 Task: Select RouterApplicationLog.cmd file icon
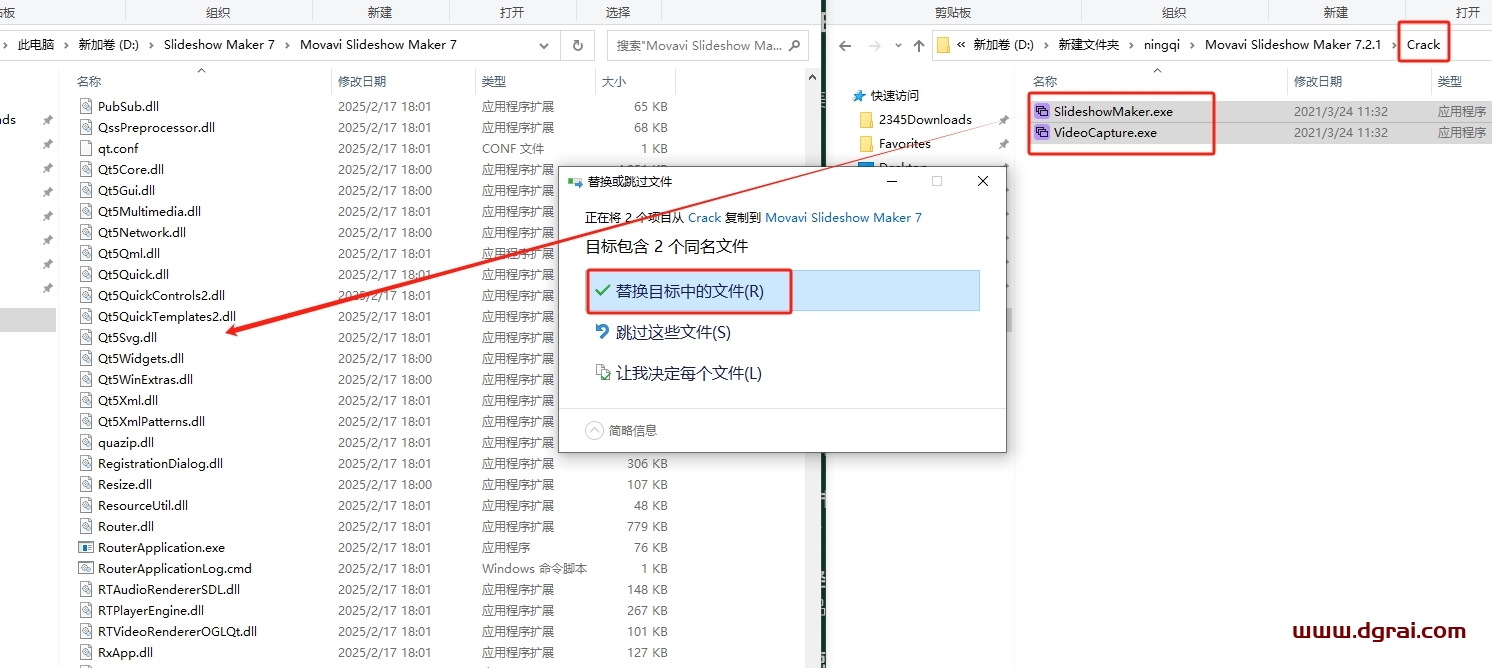[x=86, y=568]
